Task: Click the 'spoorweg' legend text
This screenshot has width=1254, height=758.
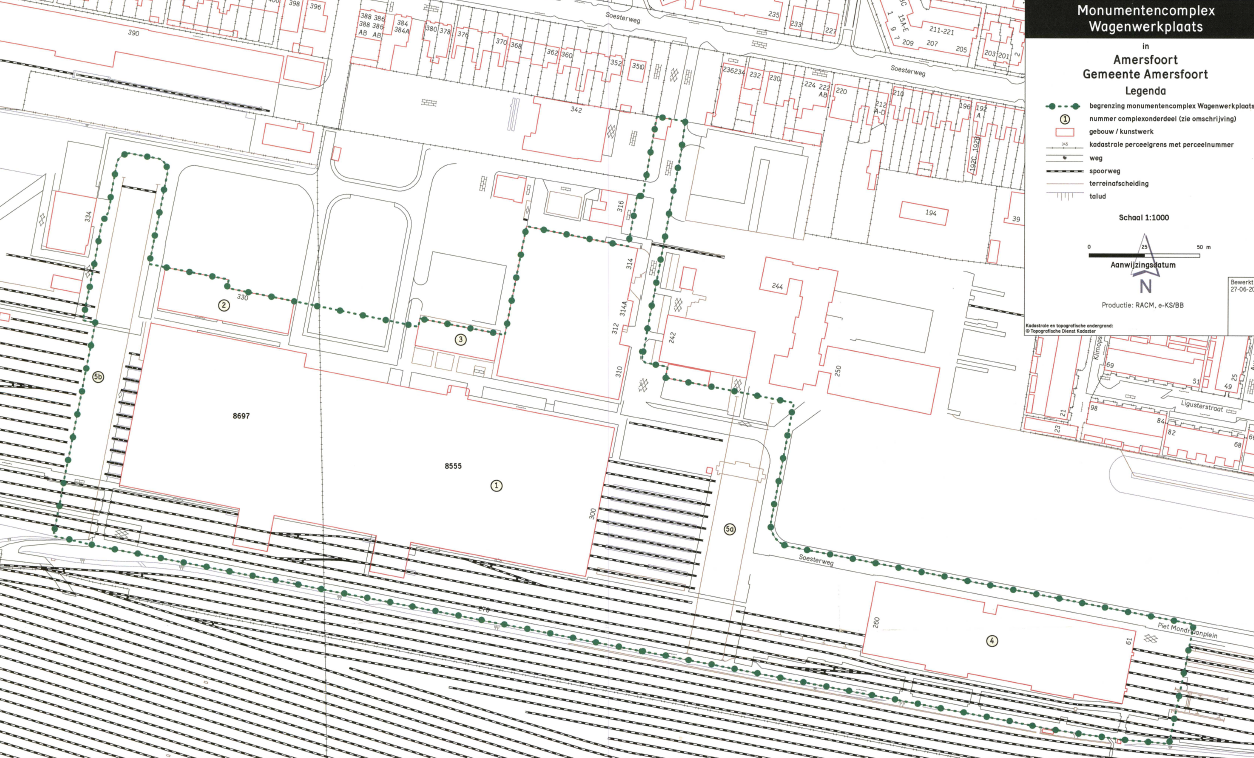Action: pyautogui.click(x=1104, y=171)
